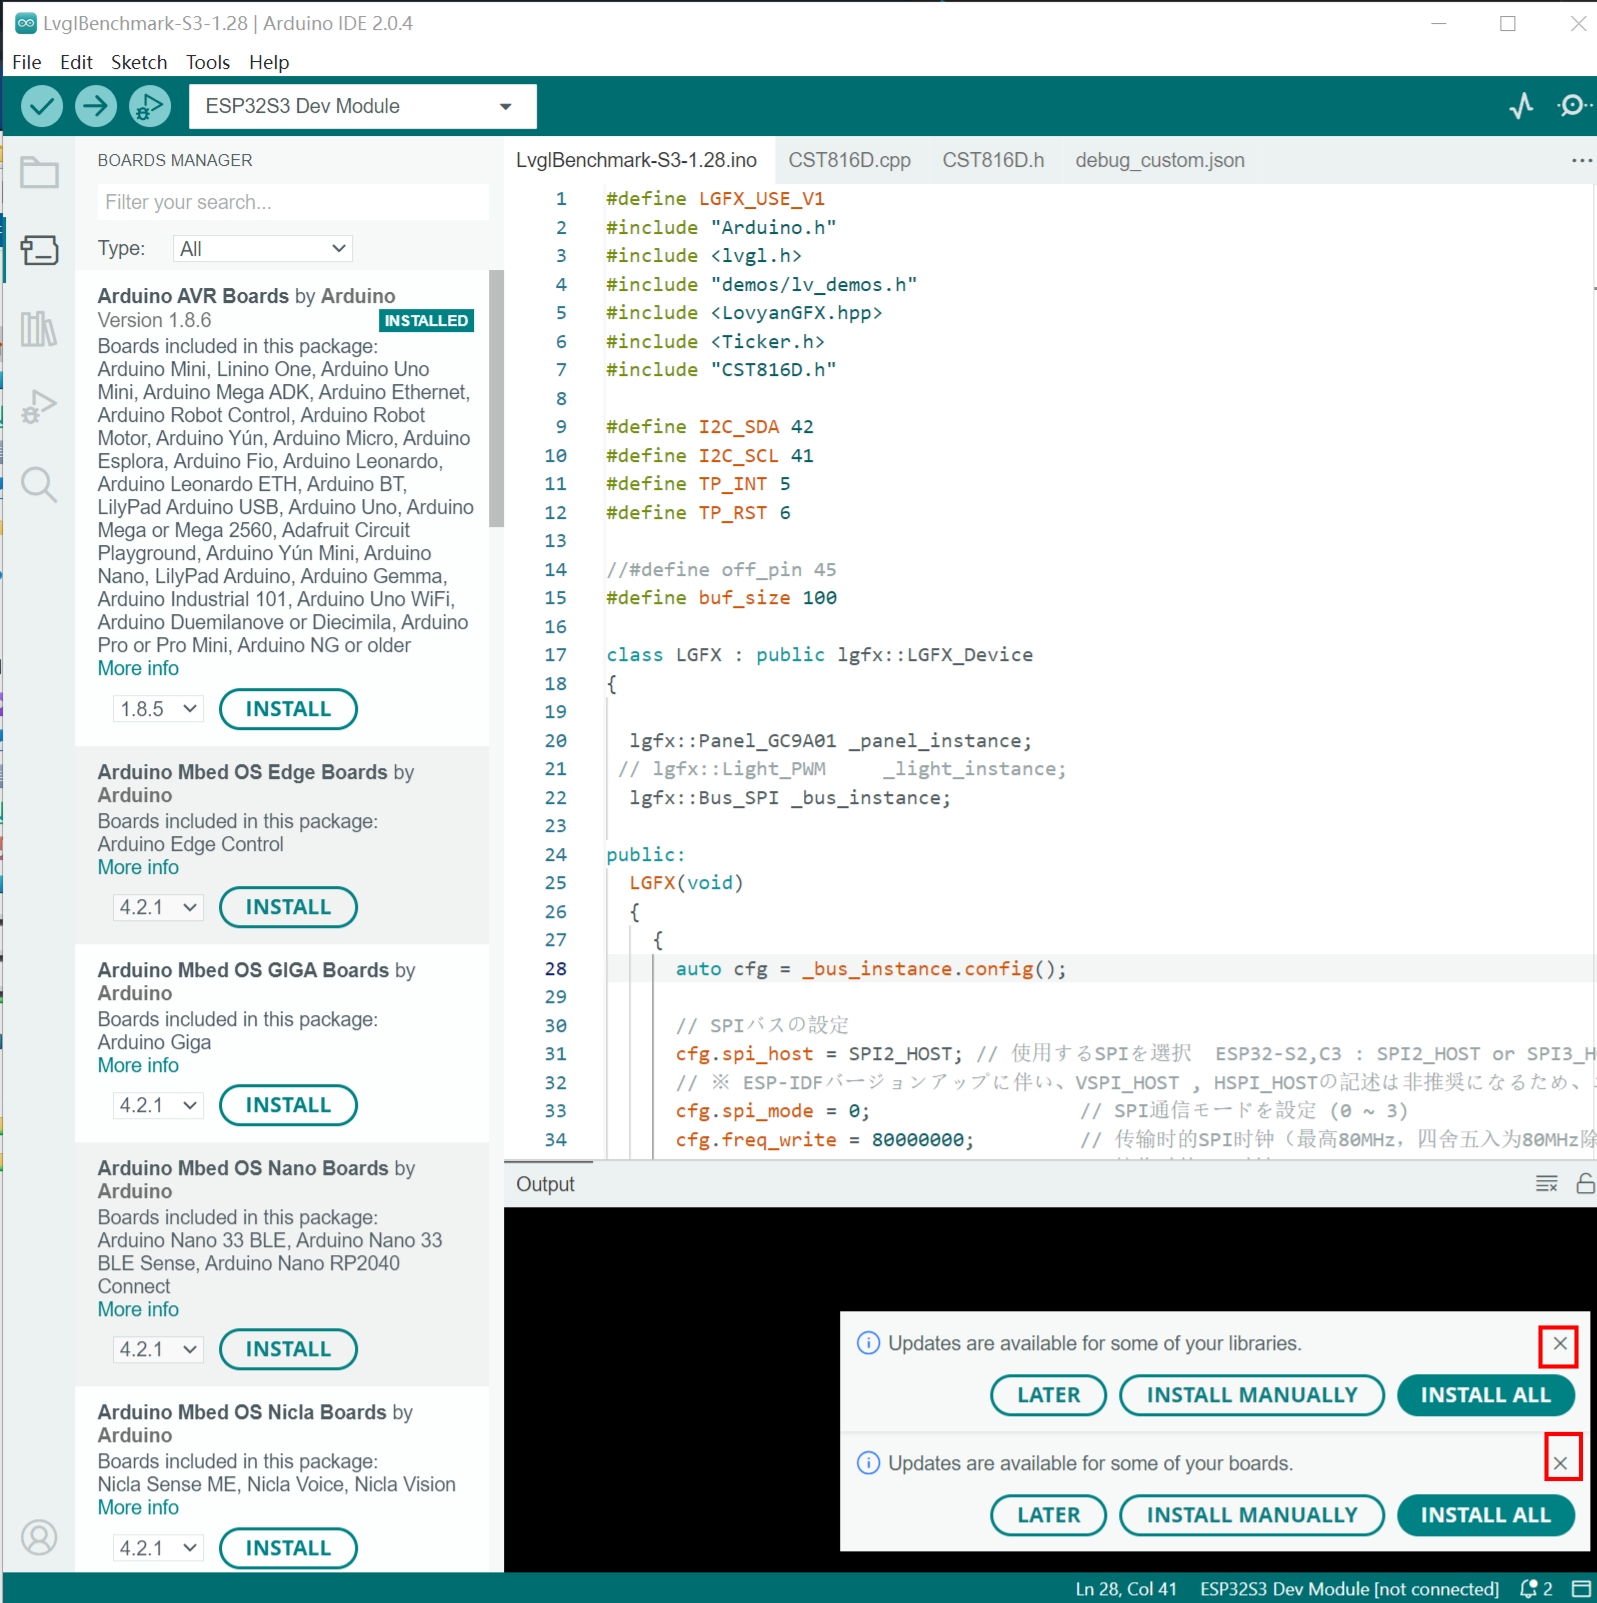Click Install All for library updates
The height and width of the screenshot is (1603, 1597).
point(1485,1395)
